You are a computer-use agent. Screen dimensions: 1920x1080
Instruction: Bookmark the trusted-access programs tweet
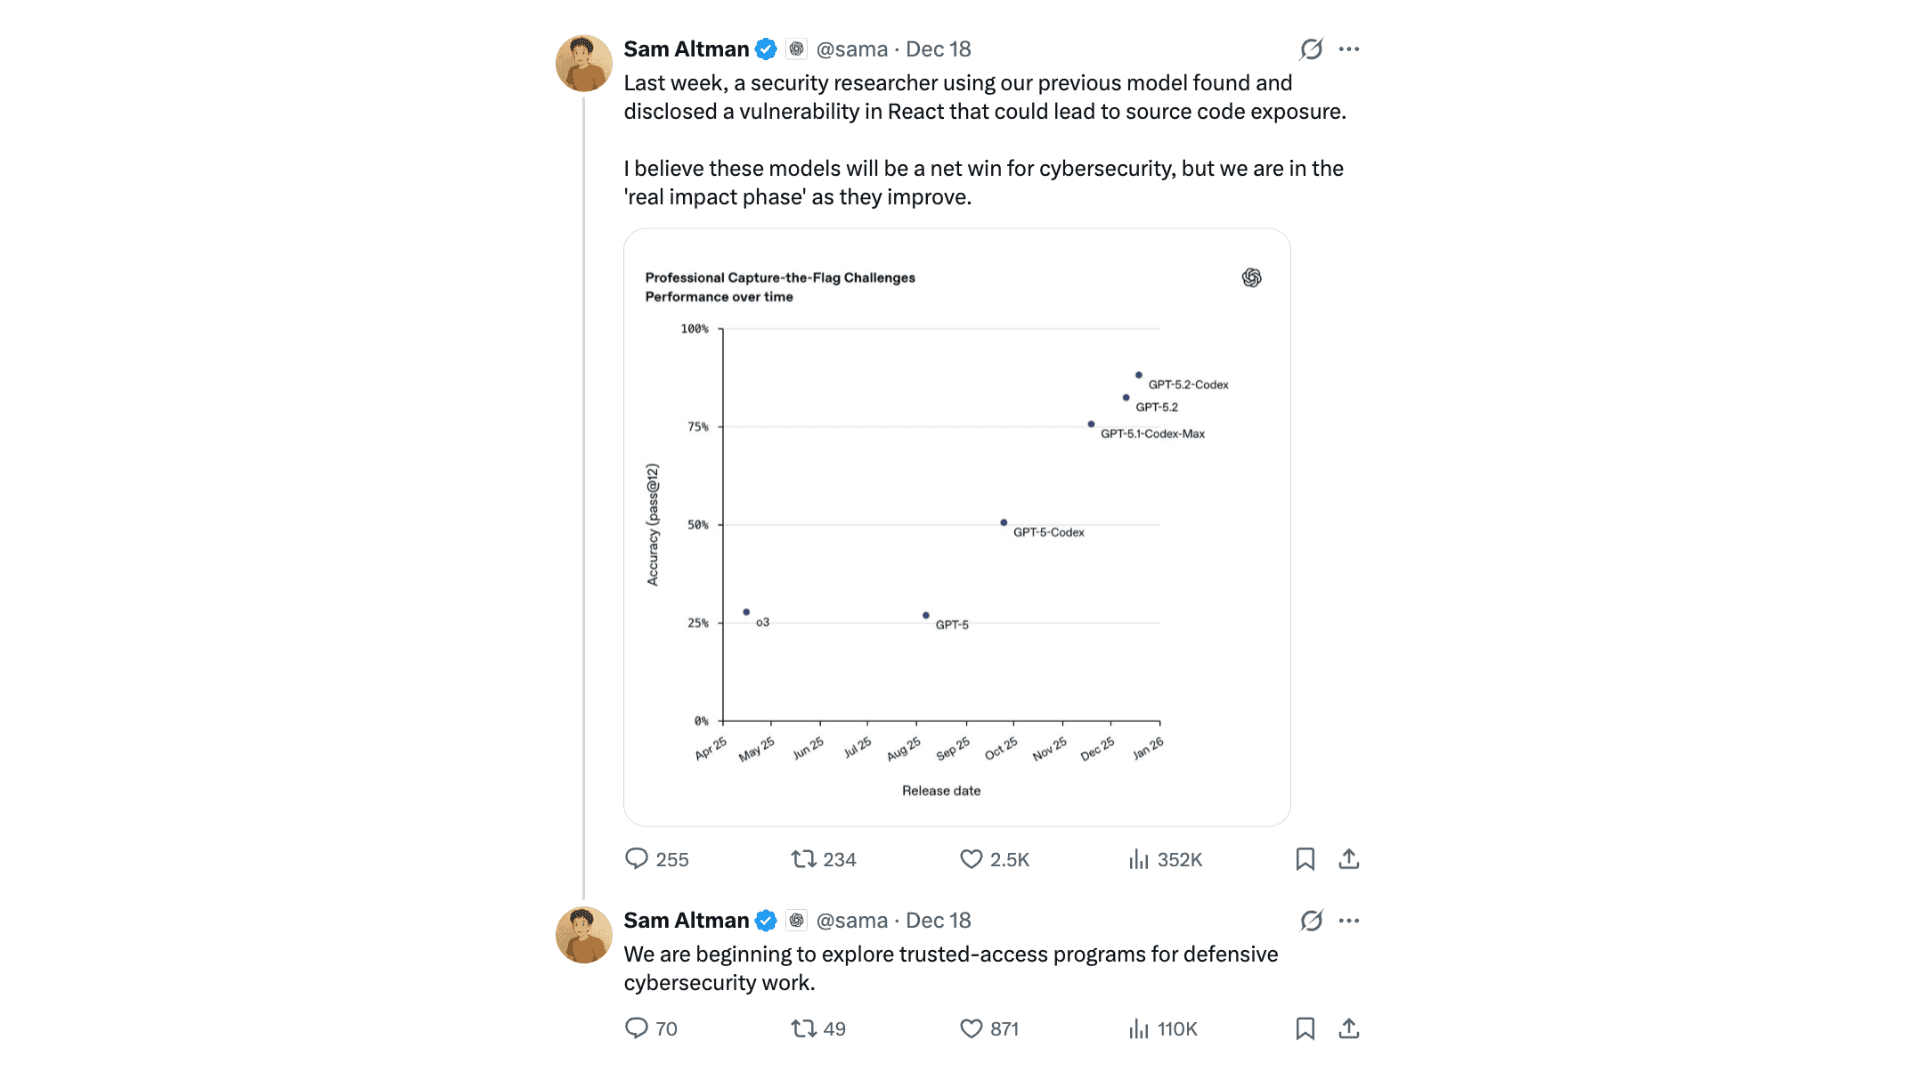tap(1305, 1028)
